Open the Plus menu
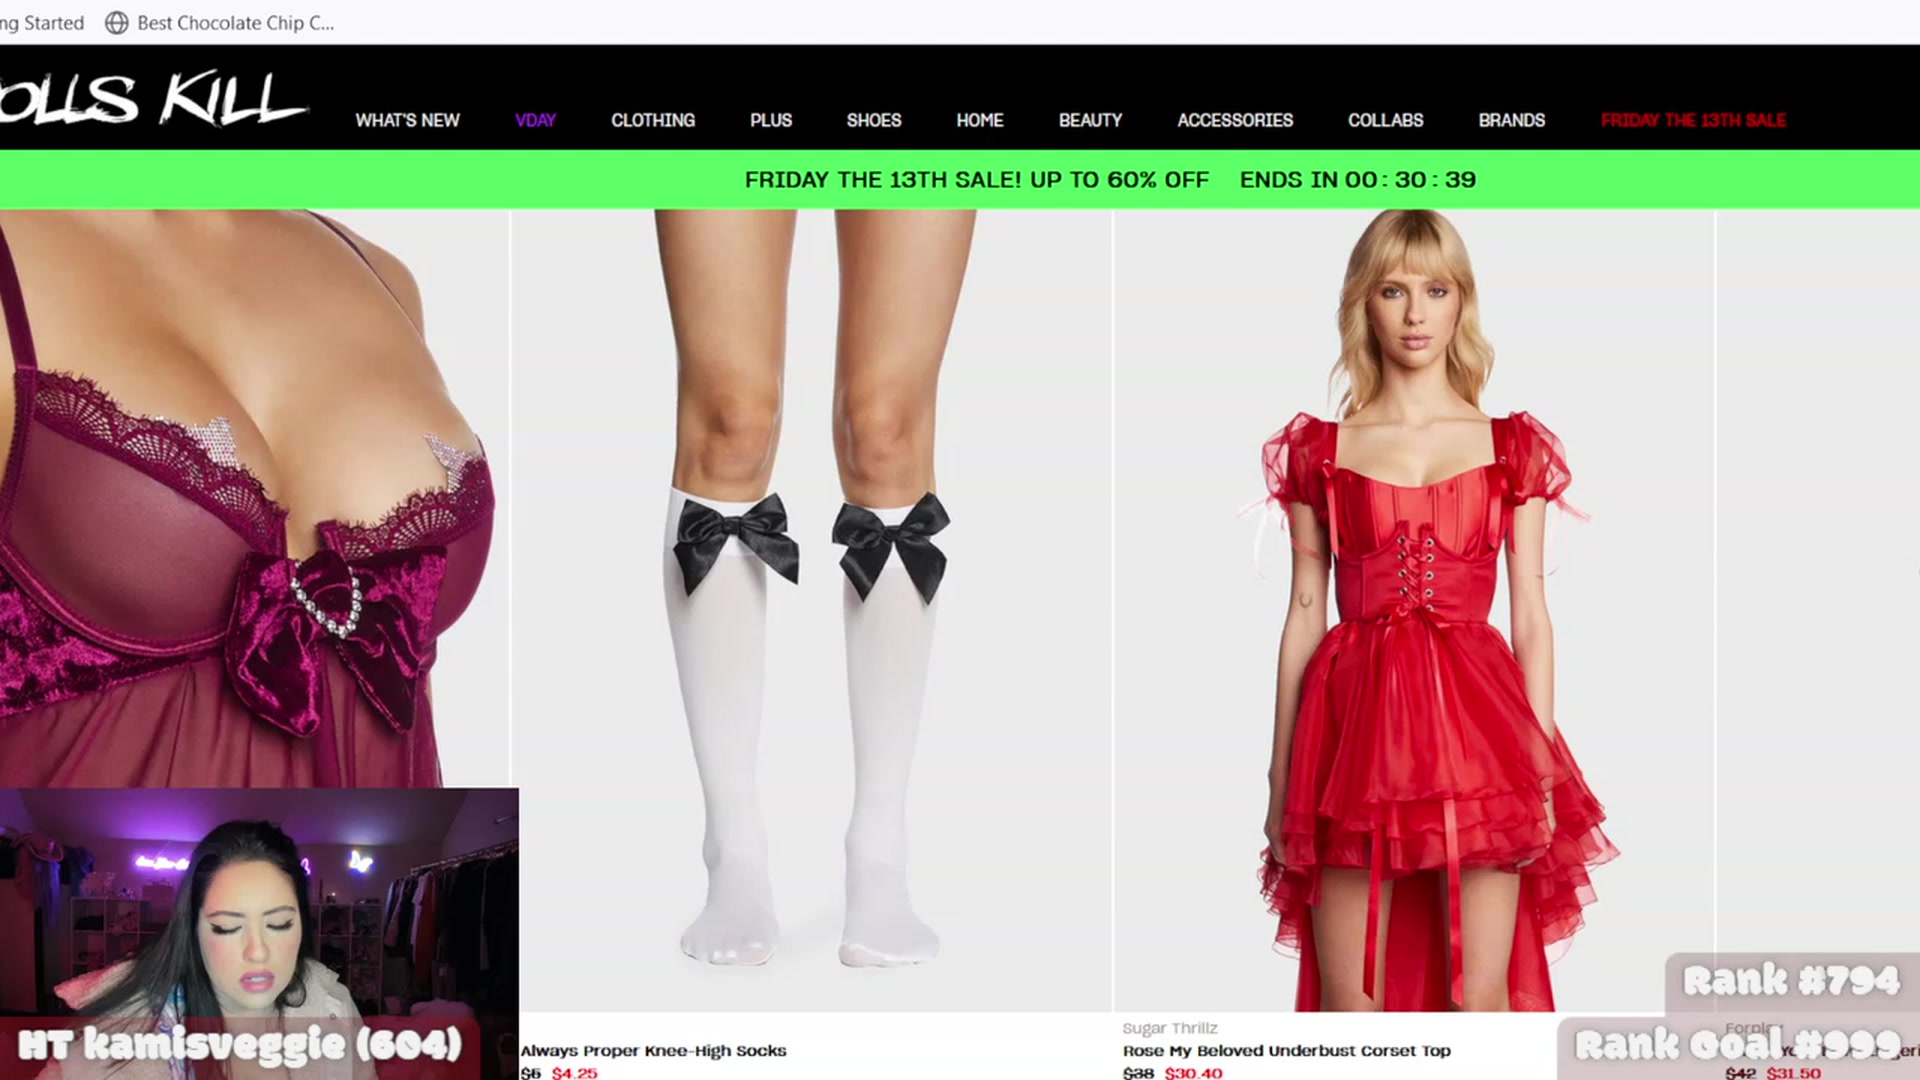1920x1080 pixels. 771,120
